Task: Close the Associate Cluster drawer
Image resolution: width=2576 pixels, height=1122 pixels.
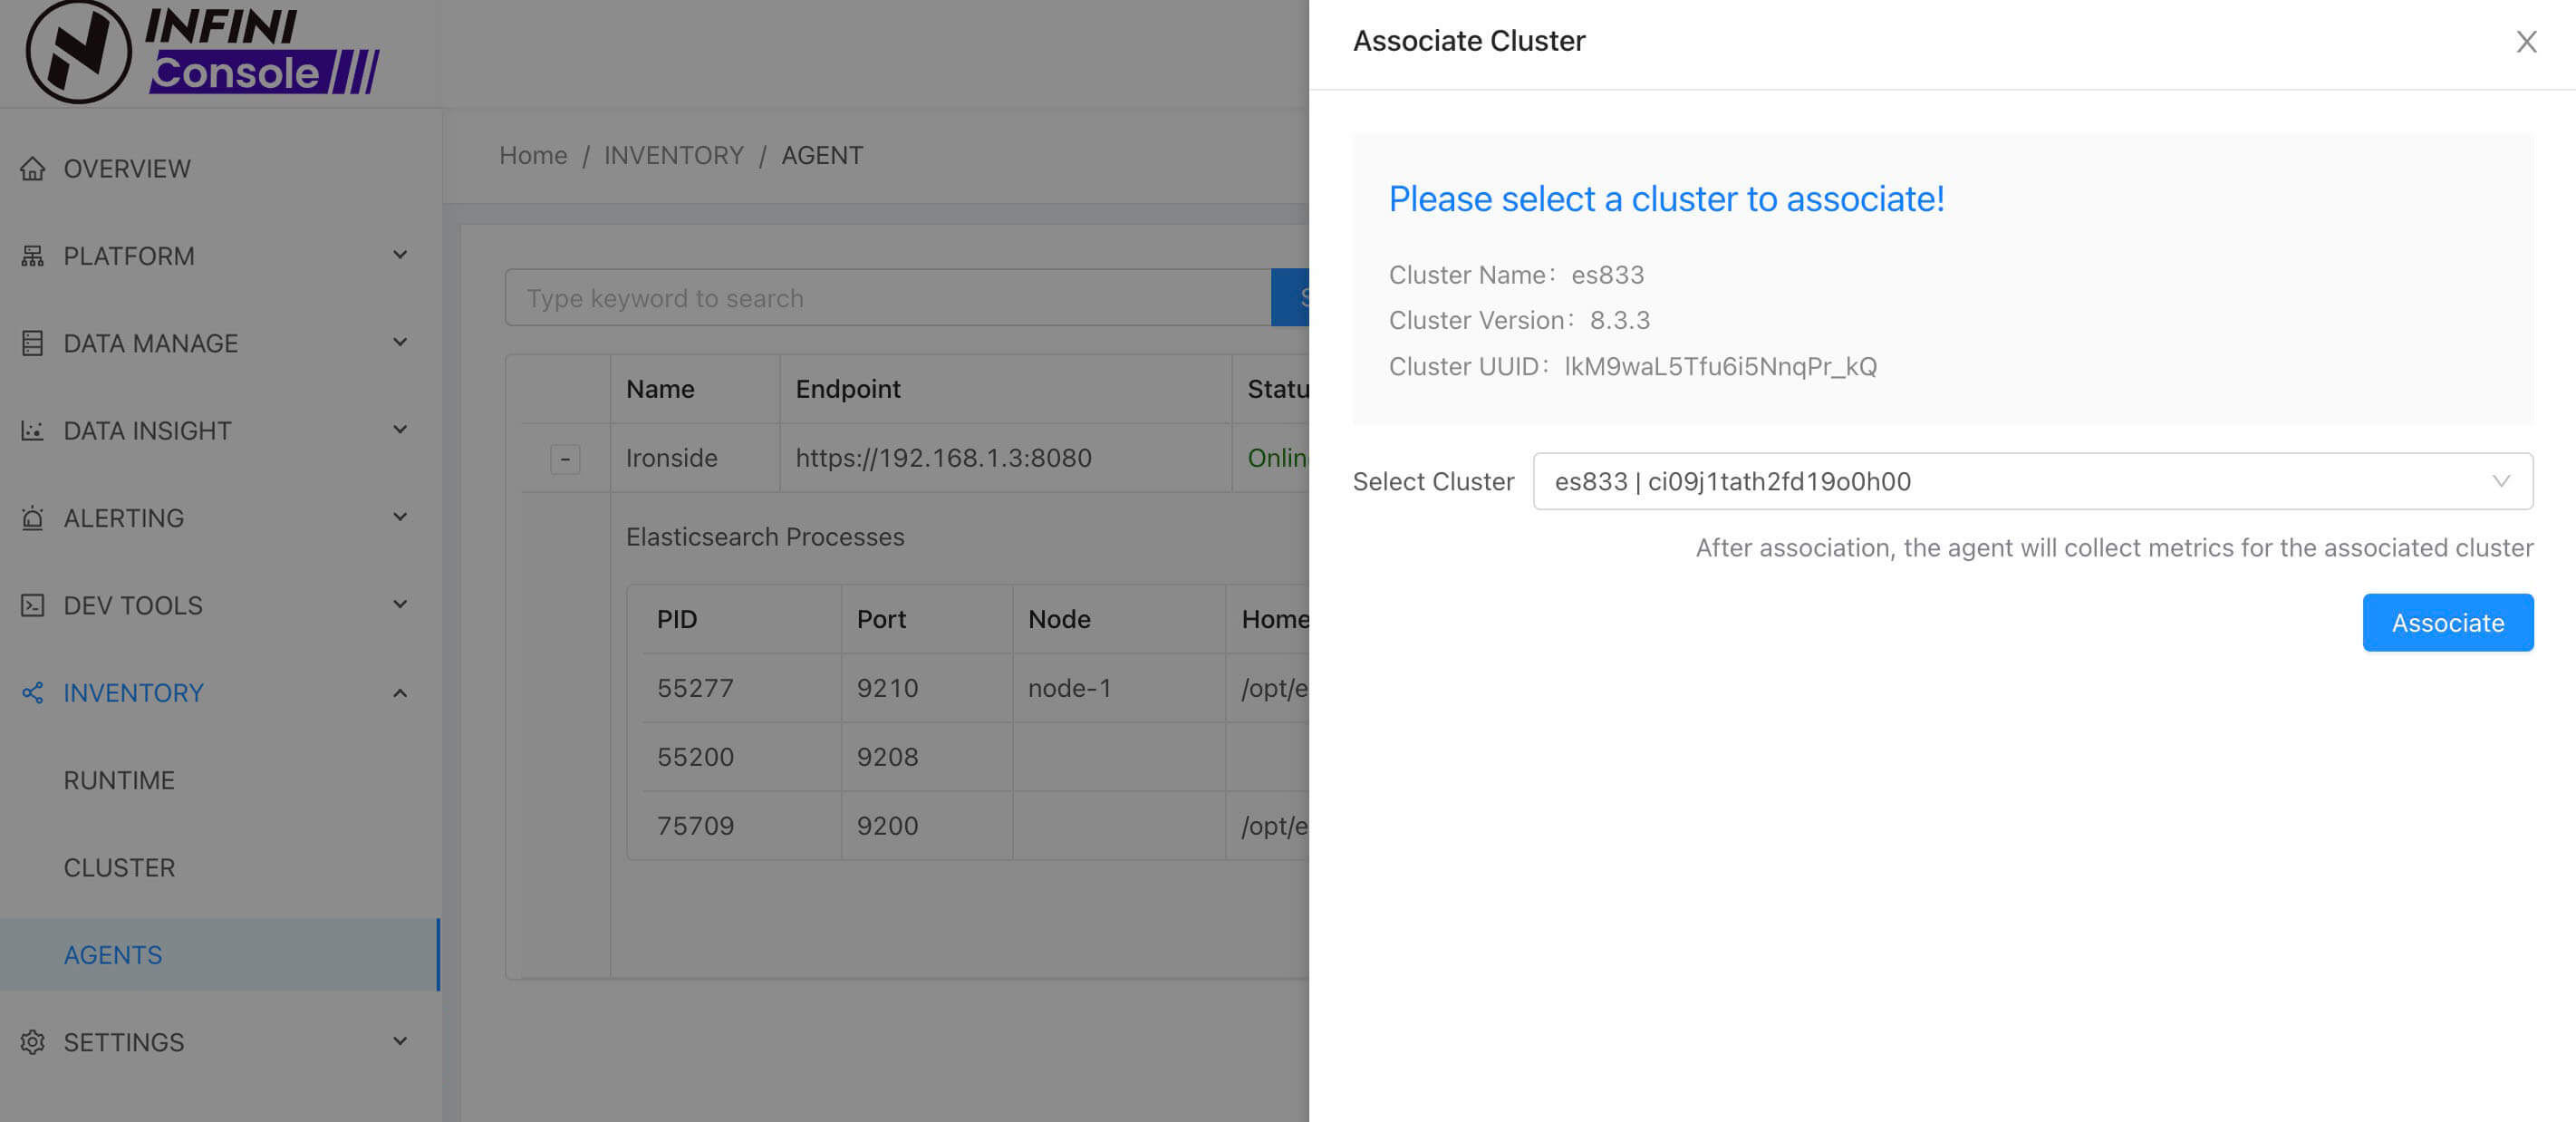Action: click(2526, 42)
